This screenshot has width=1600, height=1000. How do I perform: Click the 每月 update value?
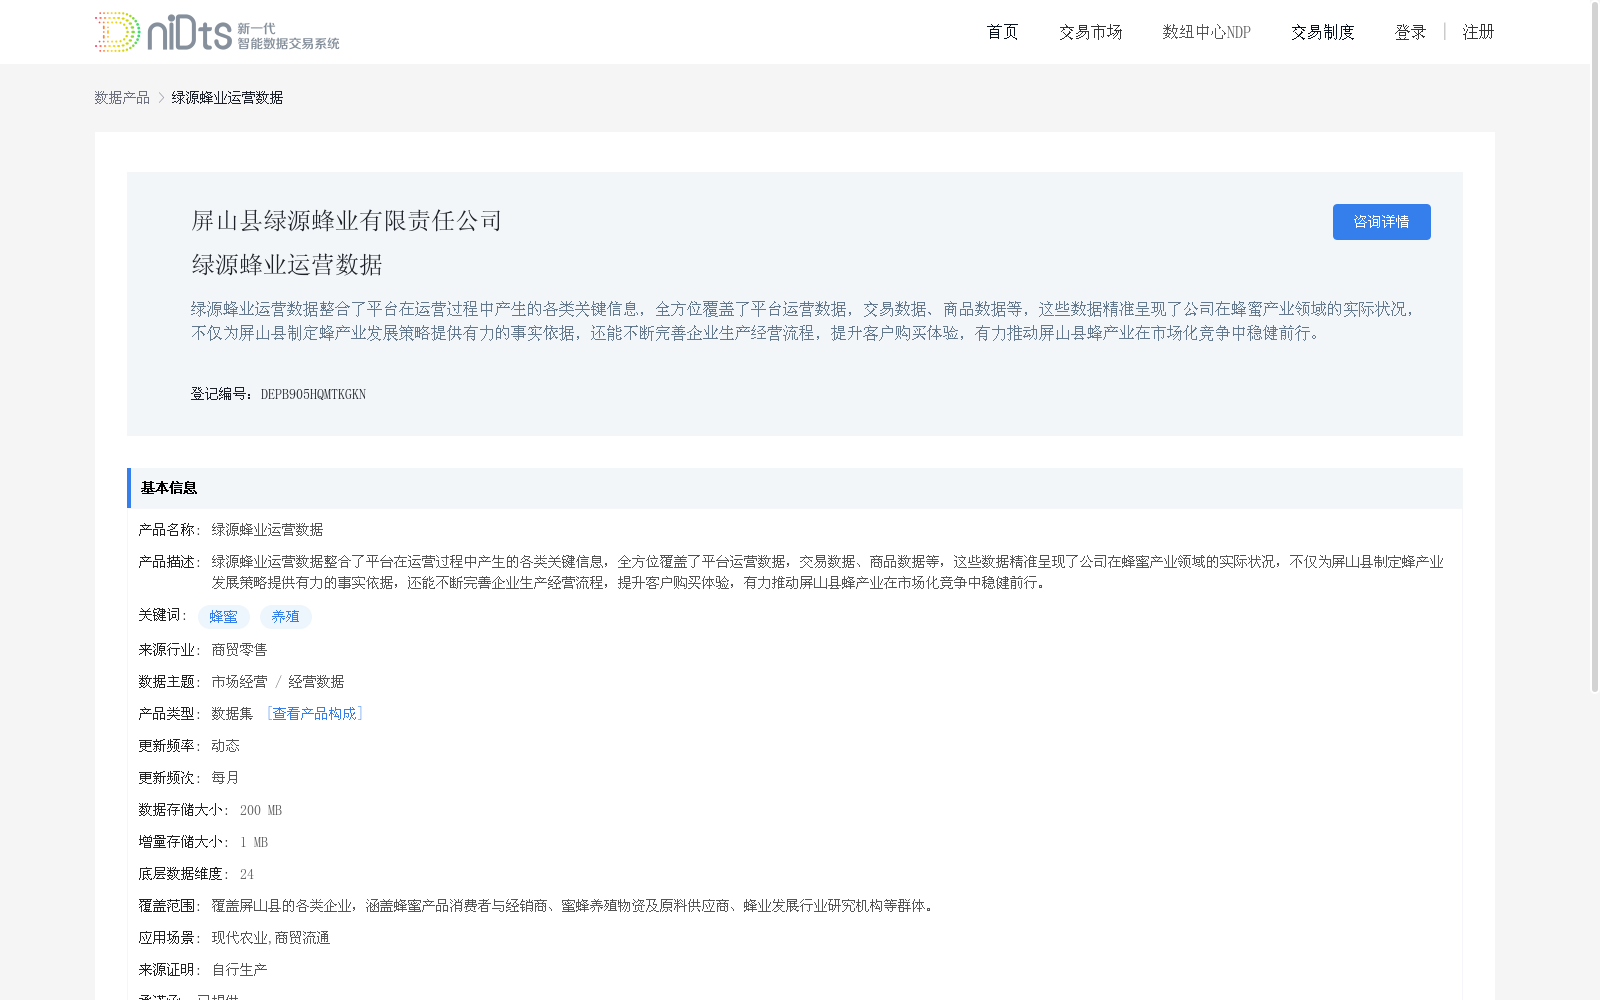click(225, 778)
